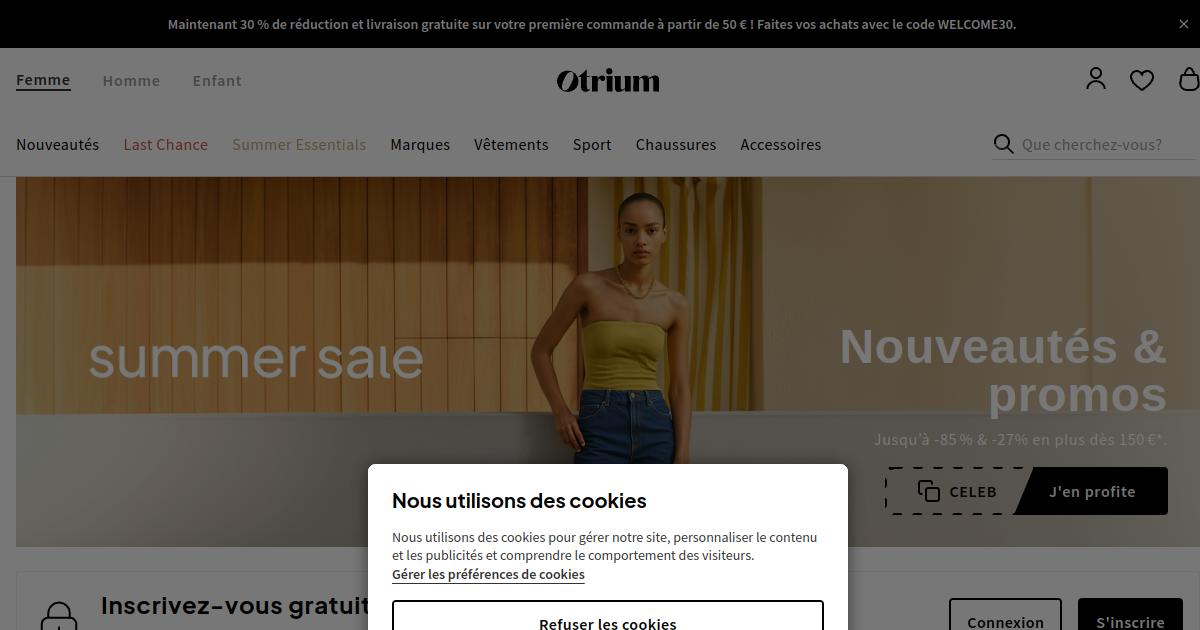Image resolution: width=1200 pixels, height=630 pixels.
Task: Copy the CELEB promo code
Action: [956, 491]
